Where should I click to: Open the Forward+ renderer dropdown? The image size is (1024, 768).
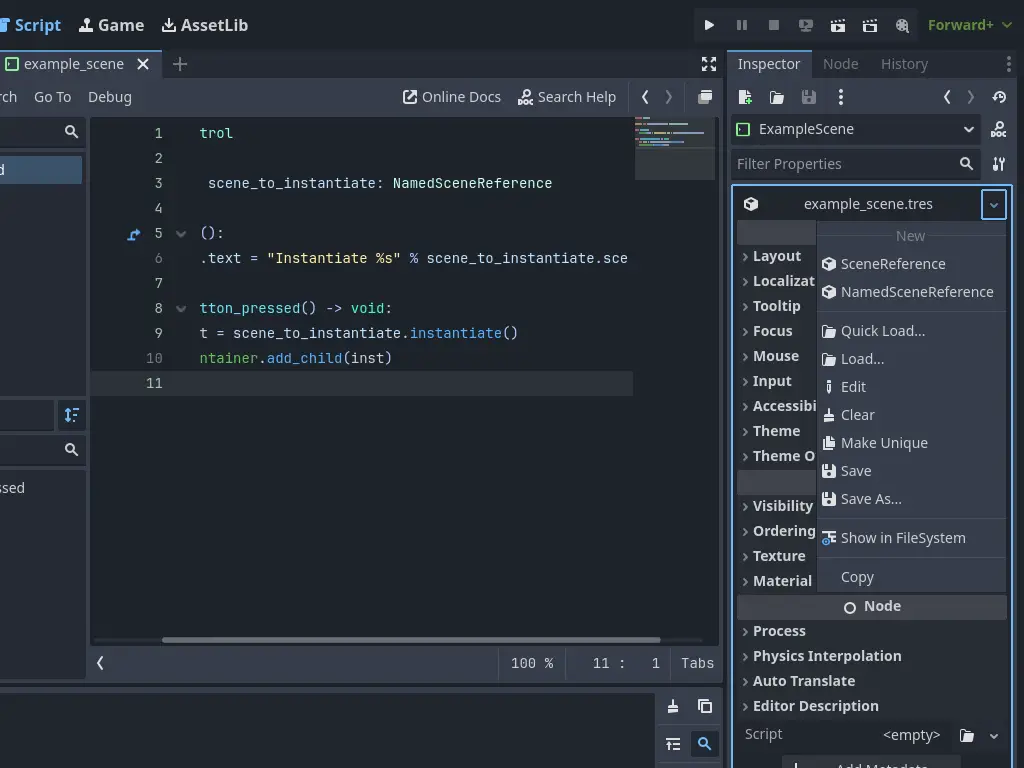pos(970,25)
